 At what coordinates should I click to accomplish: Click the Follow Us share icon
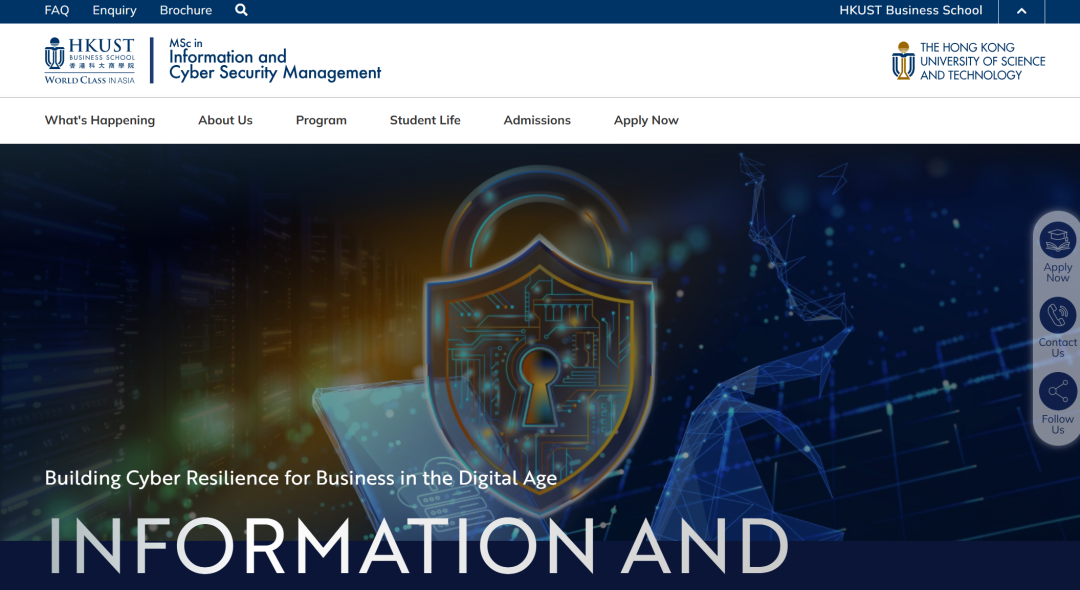click(1057, 392)
